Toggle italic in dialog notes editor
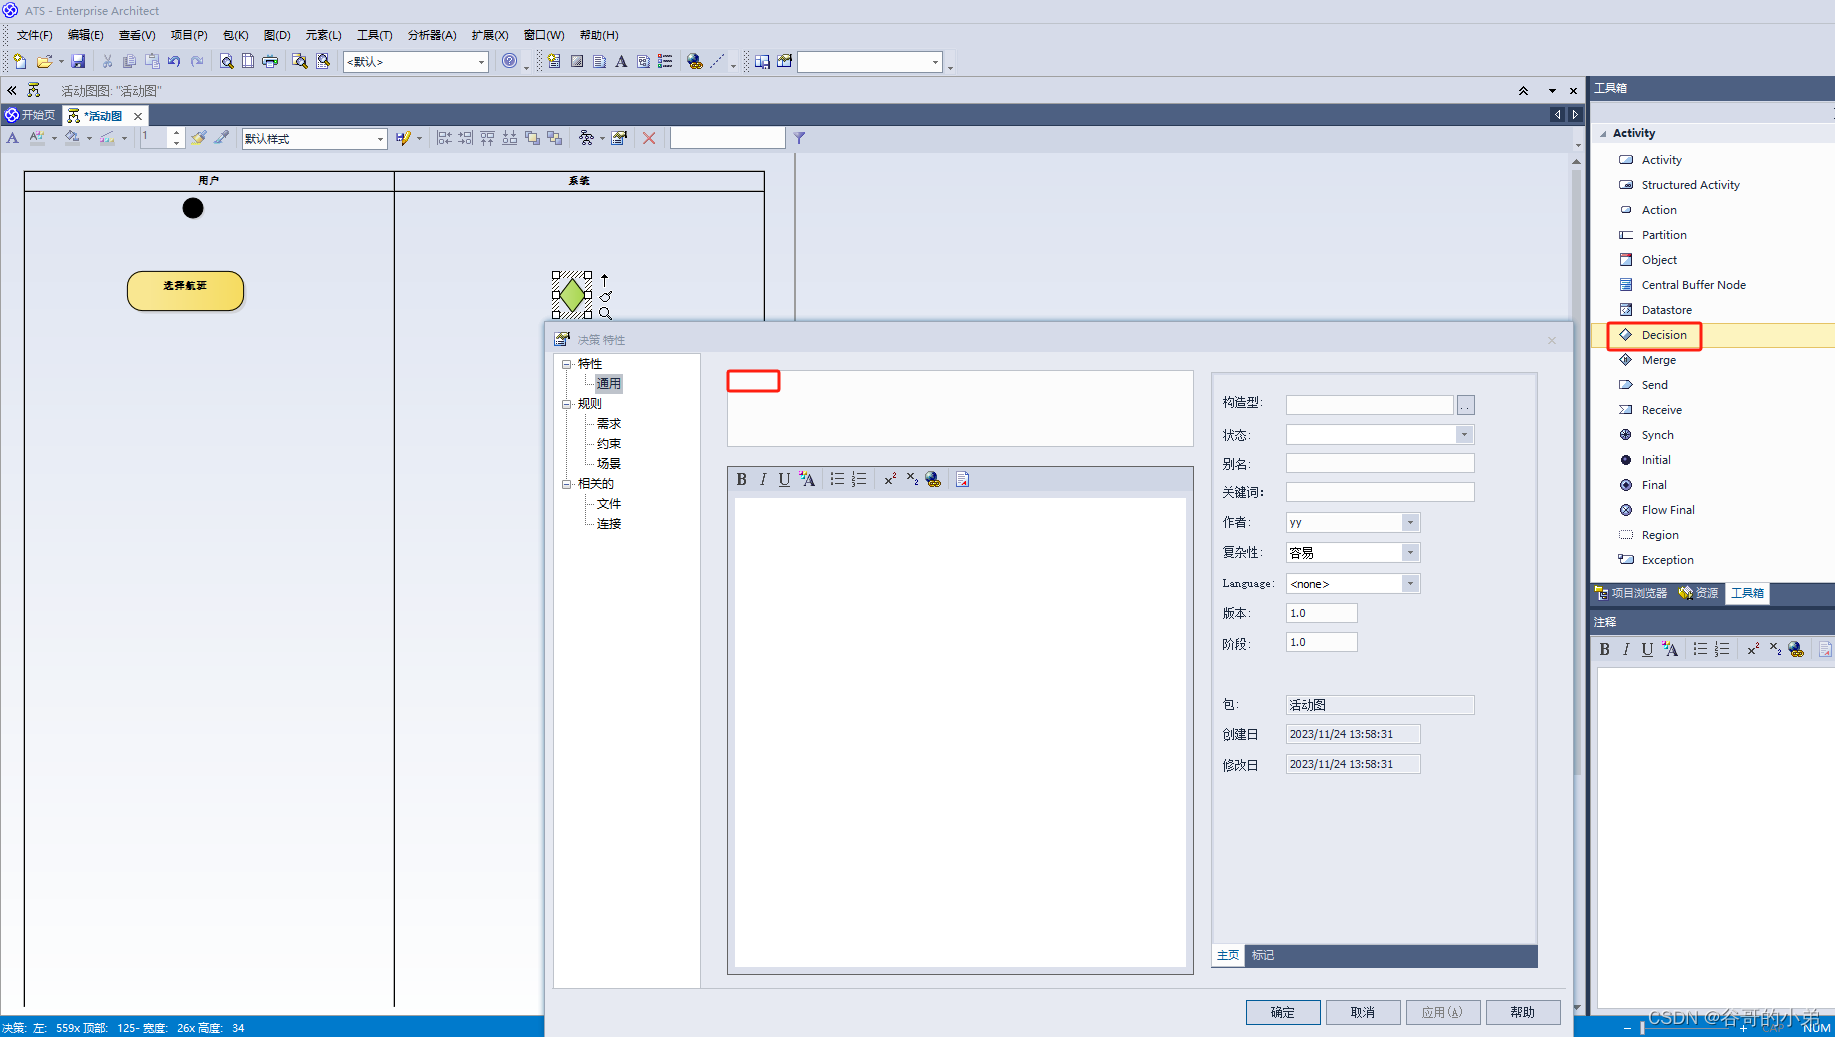The image size is (1835, 1037). point(763,480)
